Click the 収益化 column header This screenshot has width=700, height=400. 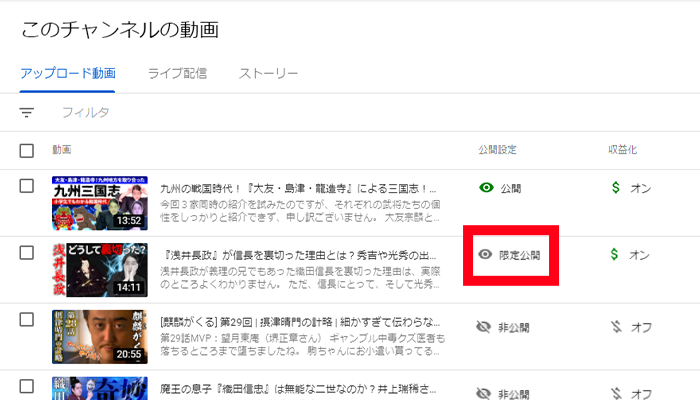tap(622, 150)
